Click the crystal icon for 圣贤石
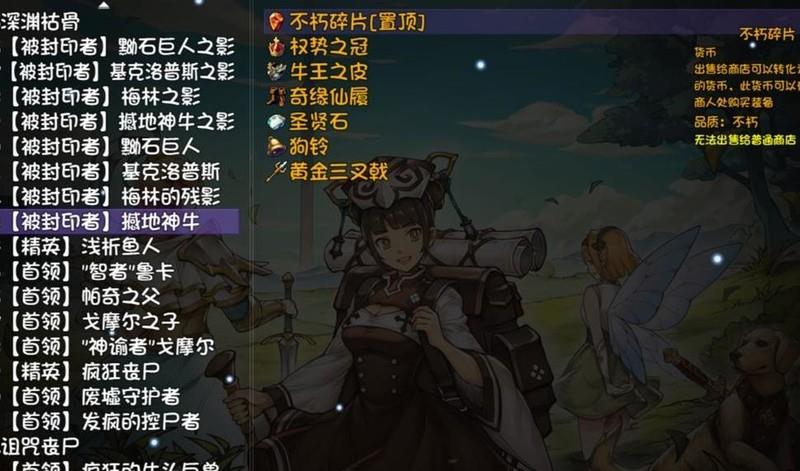Screen dimensions: 800x471 276,122
